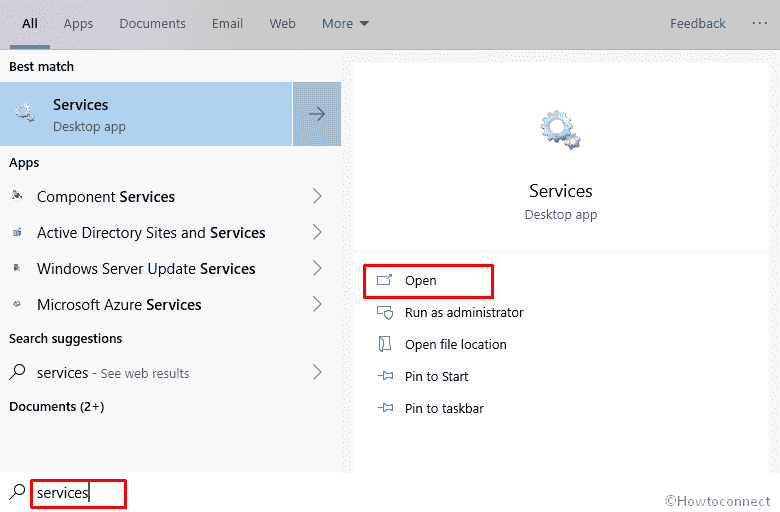Expand Component Services chevron
Screen dimensions: 780x512
click(317, 196)
